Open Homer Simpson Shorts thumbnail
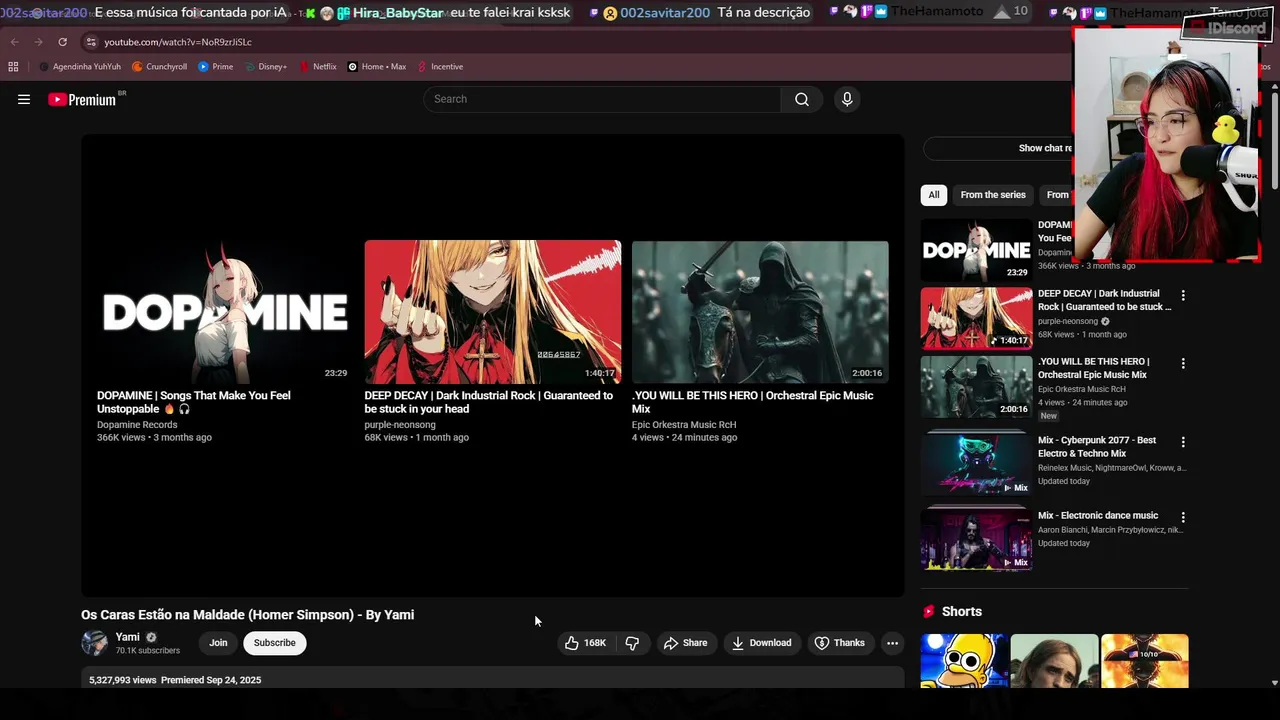1280x720 pixels. click(964, 661)
